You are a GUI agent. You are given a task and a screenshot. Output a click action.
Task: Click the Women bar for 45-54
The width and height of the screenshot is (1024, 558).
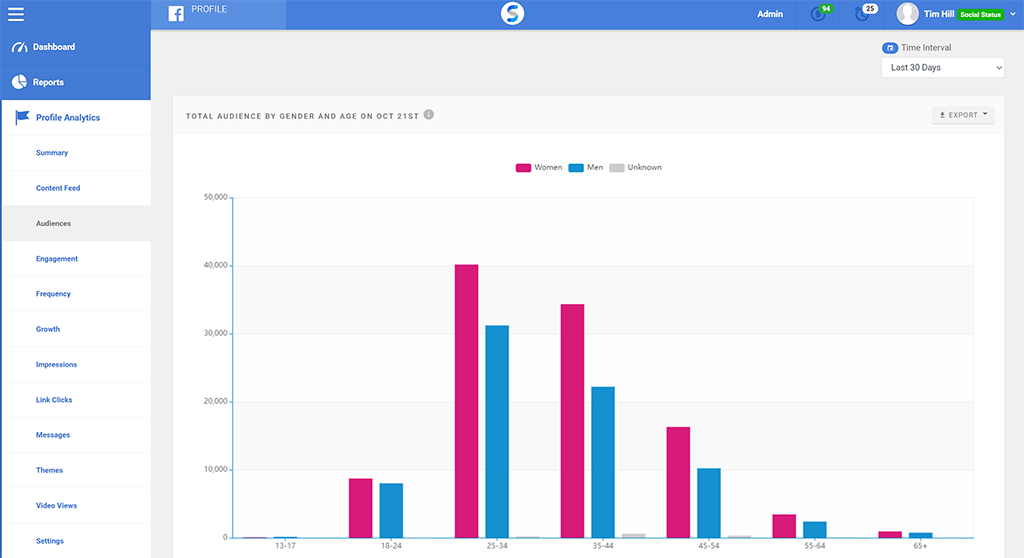[x=678, y=482]
